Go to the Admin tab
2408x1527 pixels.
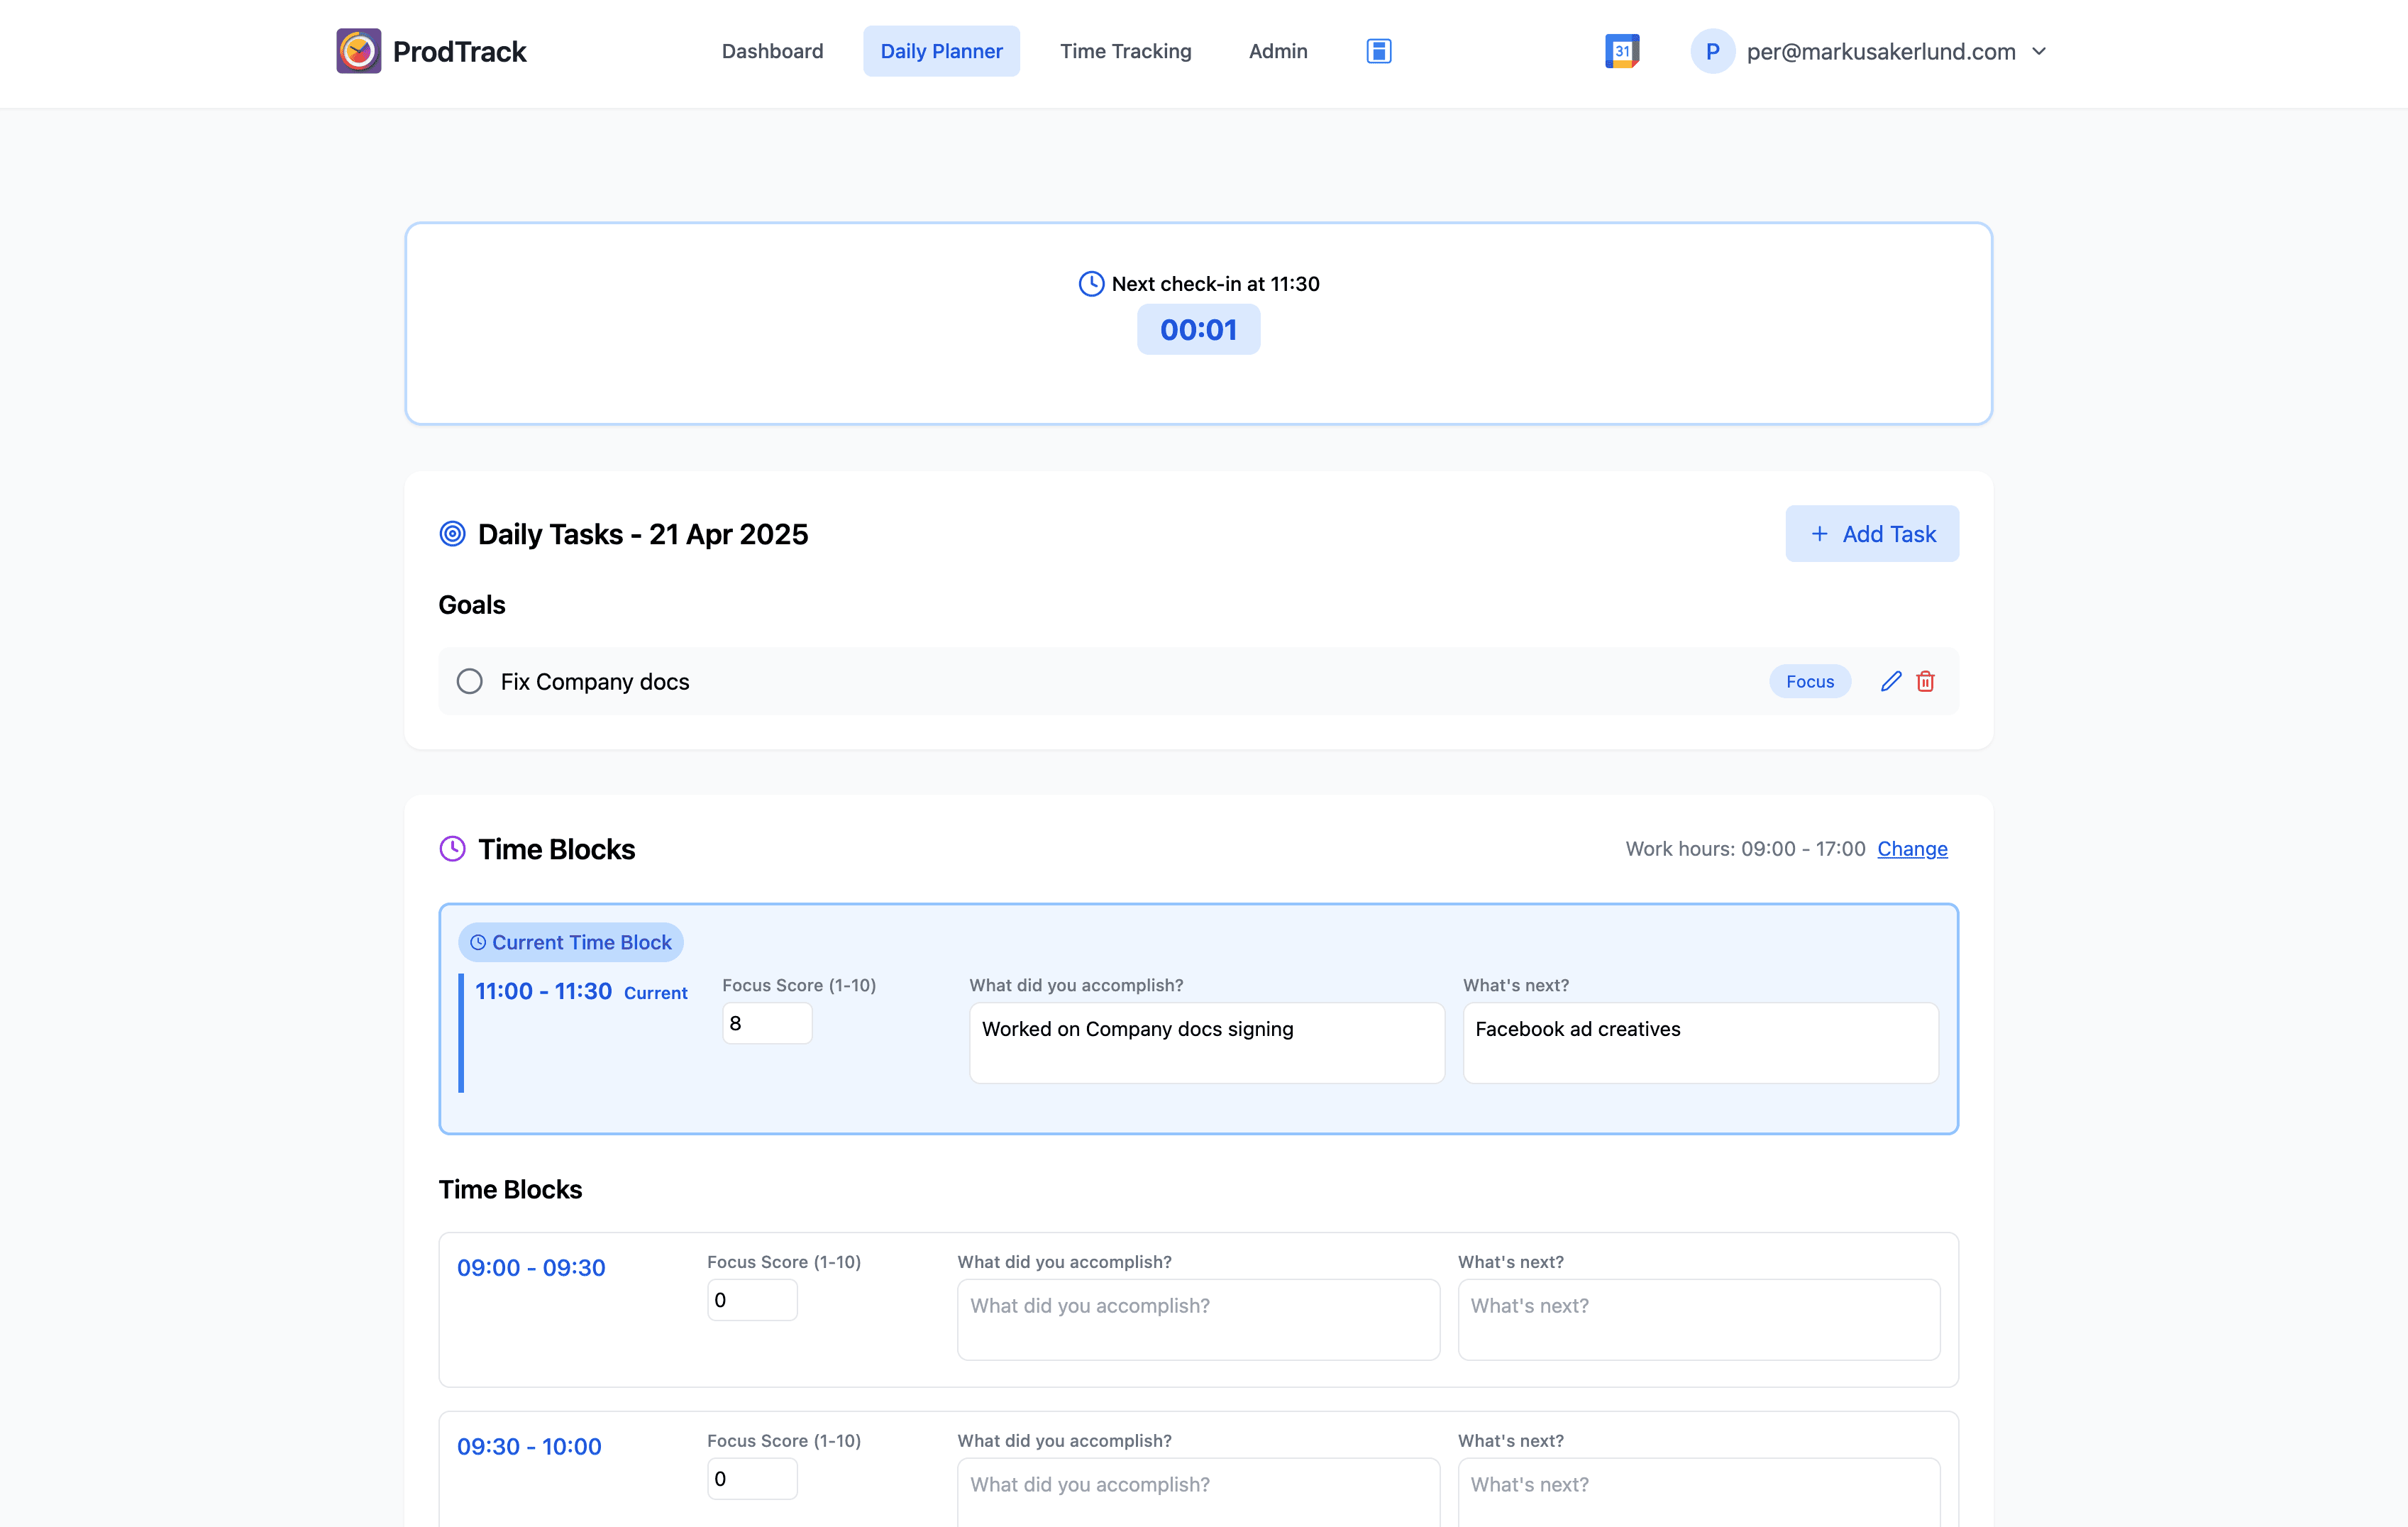coord(1277,51)
